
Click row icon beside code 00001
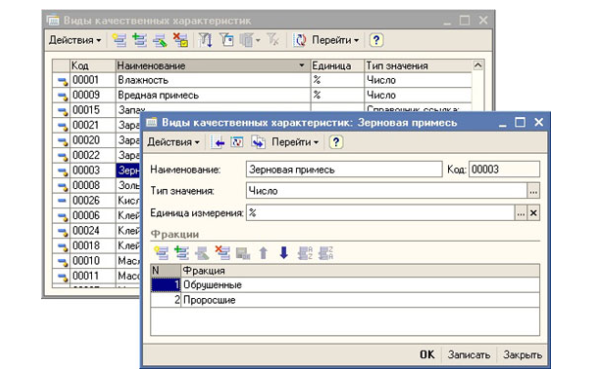pyautogui.click(x=62, y=80)
